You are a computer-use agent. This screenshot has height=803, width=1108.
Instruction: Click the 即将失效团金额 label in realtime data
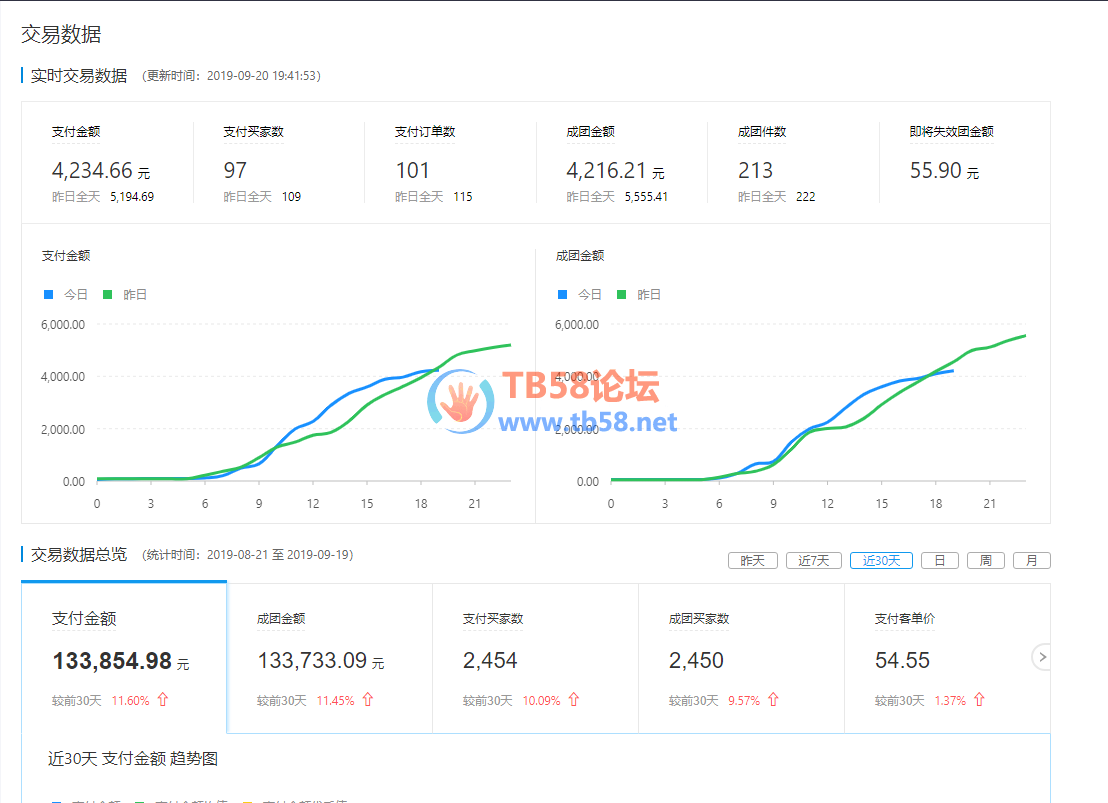click(951, 132)
